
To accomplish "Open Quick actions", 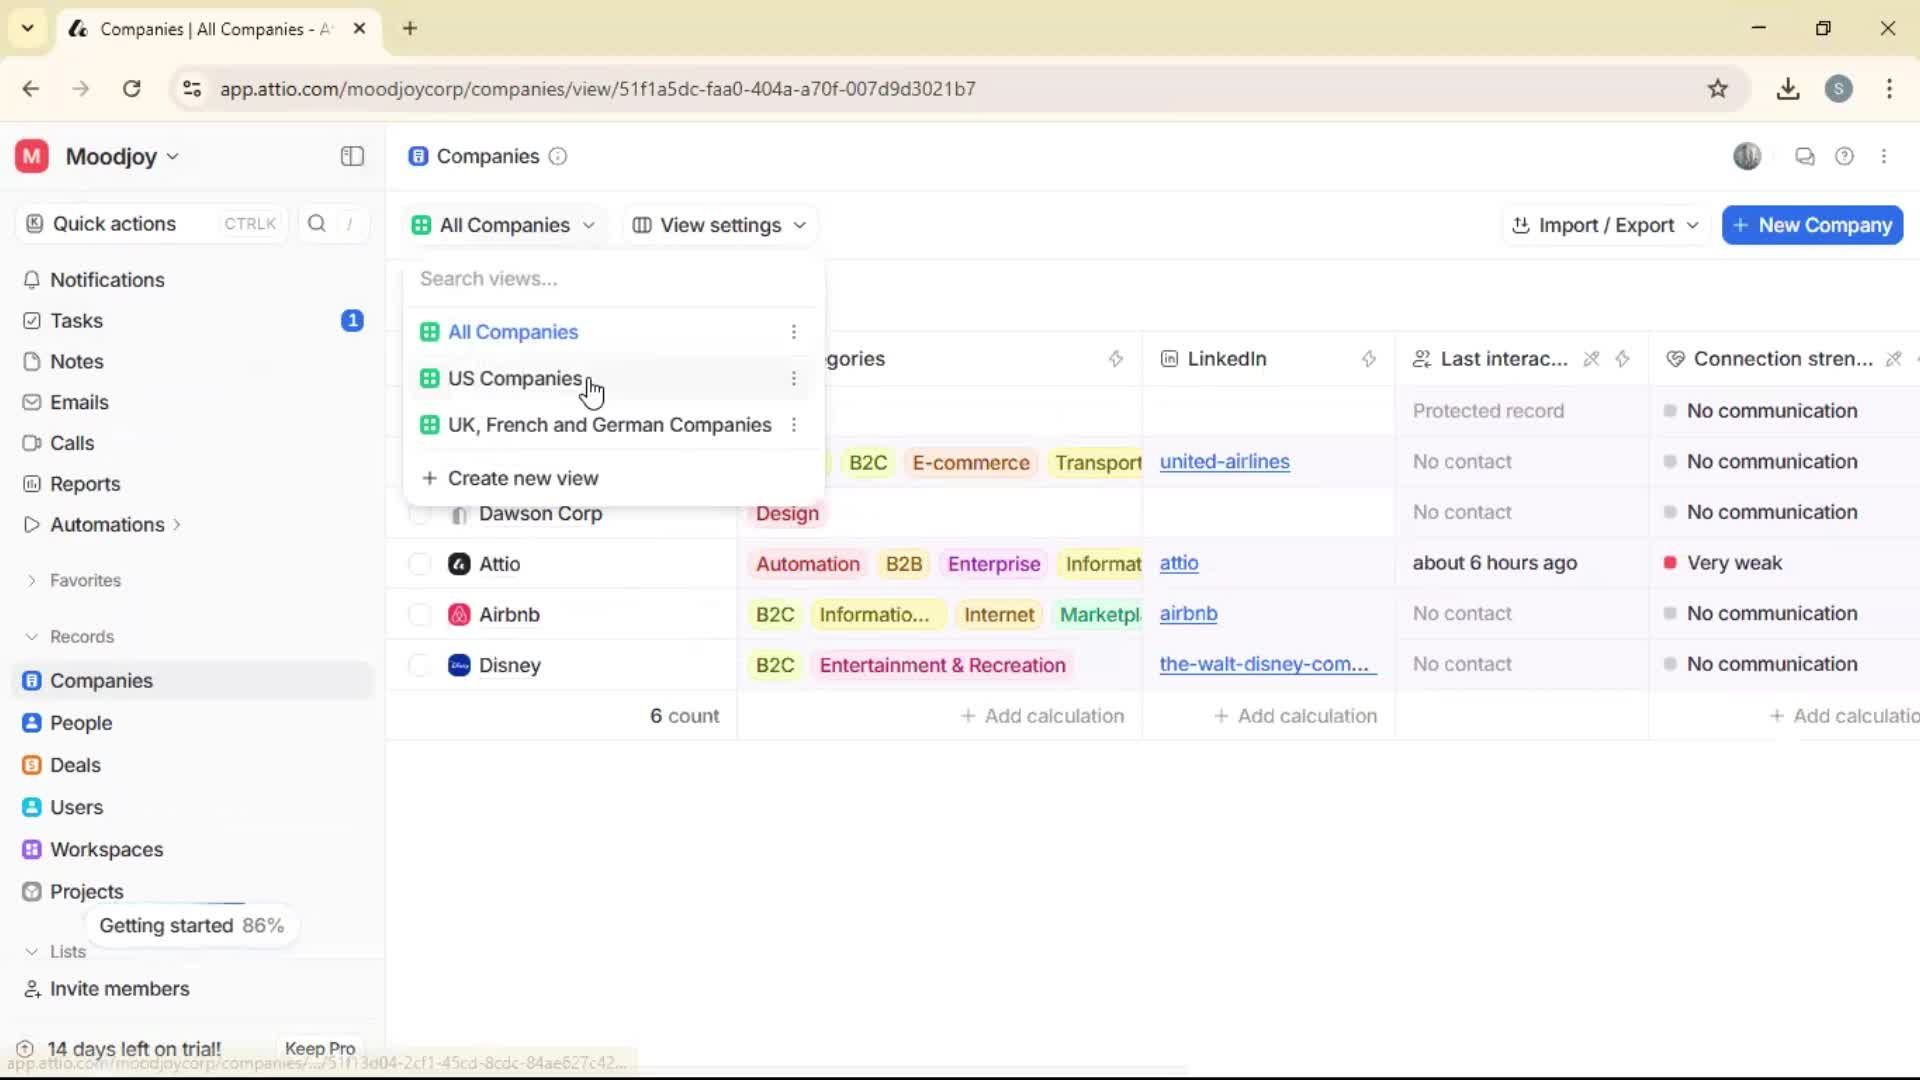I will tap(150, 224).
